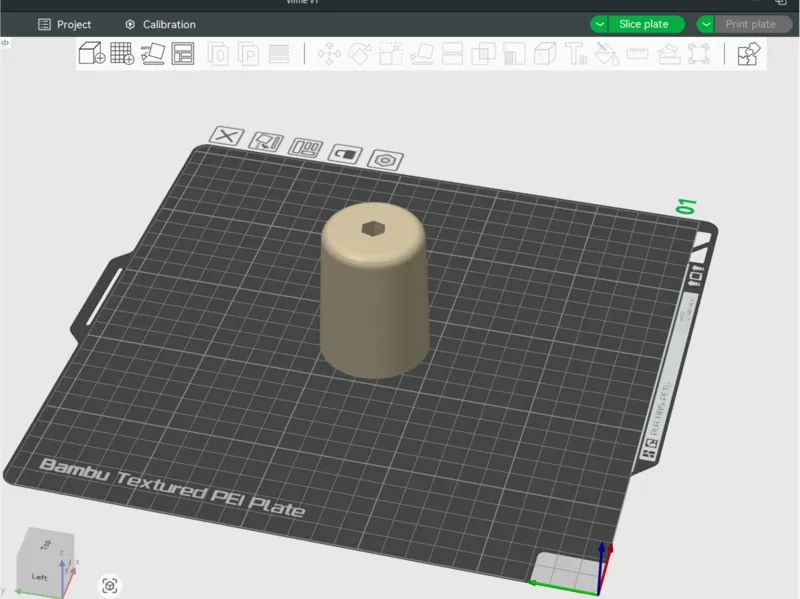Click the Print plate button
The height and width of the screenshot is (599, 800).
point(753,24)
